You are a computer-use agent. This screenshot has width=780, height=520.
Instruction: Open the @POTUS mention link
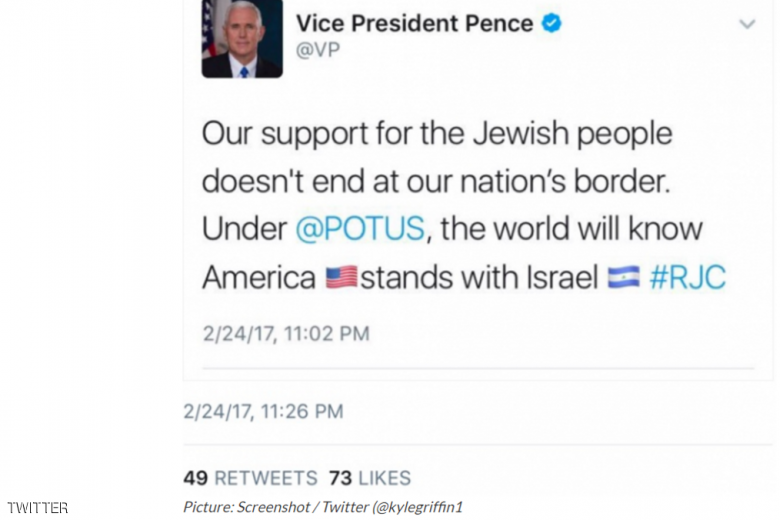(x=360, y=229)
